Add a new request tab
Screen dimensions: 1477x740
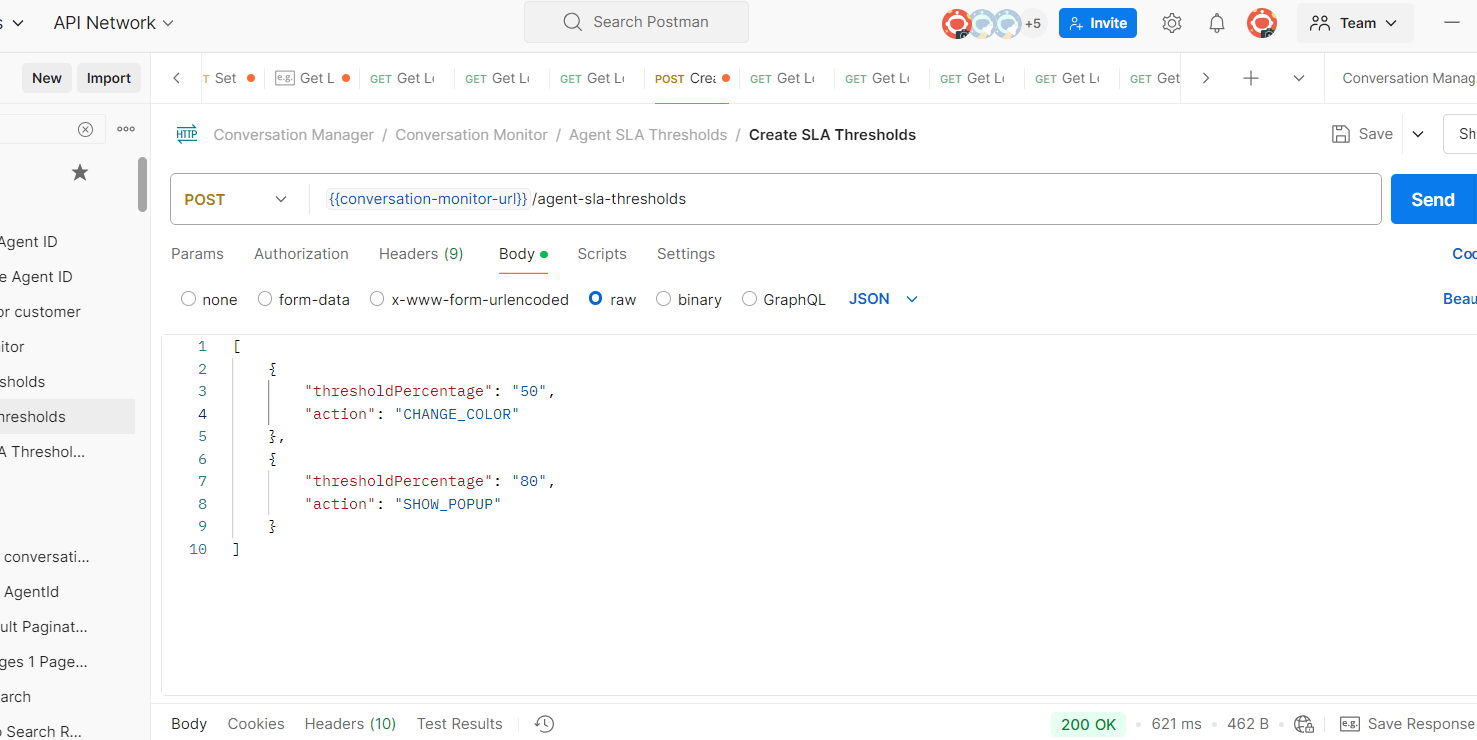(1251, 78)
